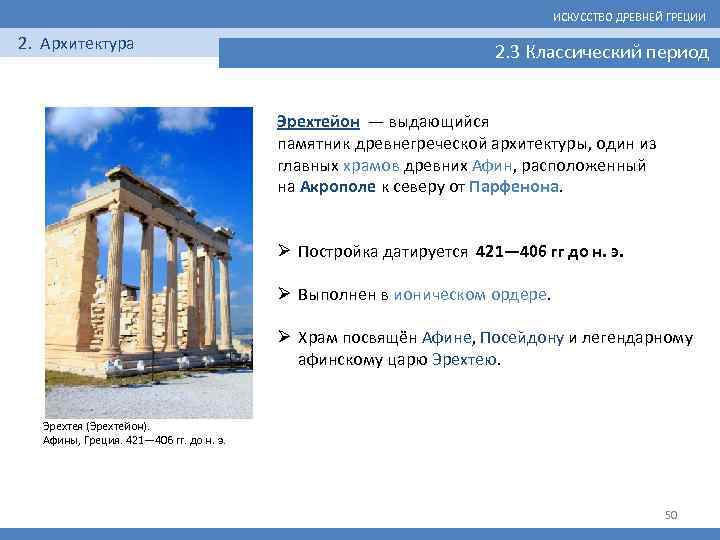This screenshot has height=540, width=720.
Task: Select caption 'Эрехтея (Эрехтейон).'
Action: click(96, 427)
